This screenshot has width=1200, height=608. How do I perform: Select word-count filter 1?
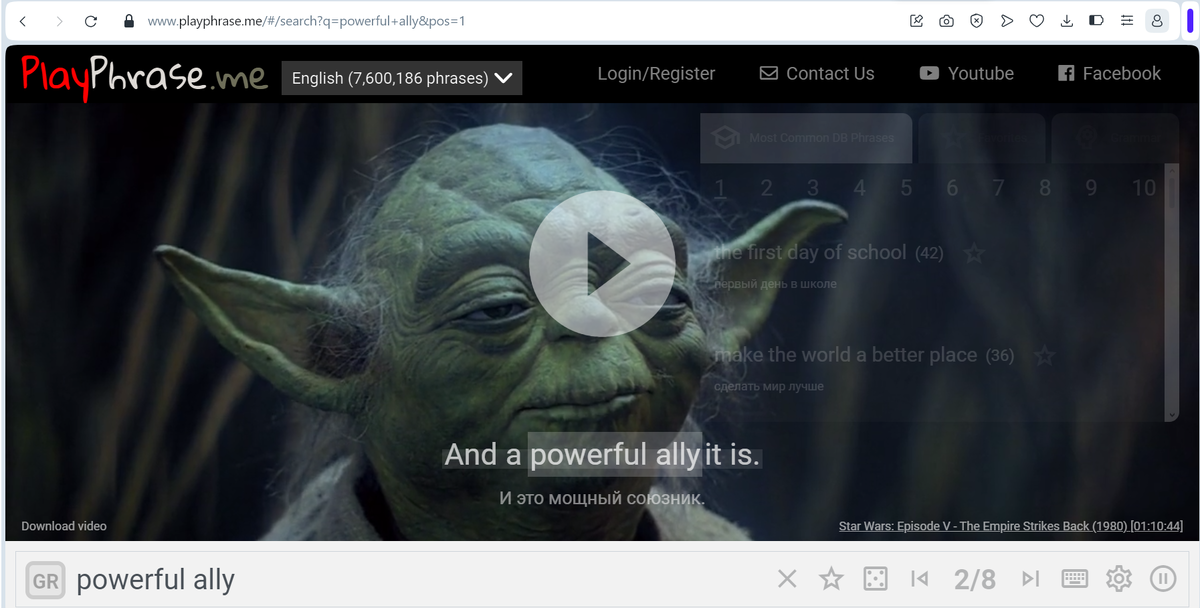[720, 188]
